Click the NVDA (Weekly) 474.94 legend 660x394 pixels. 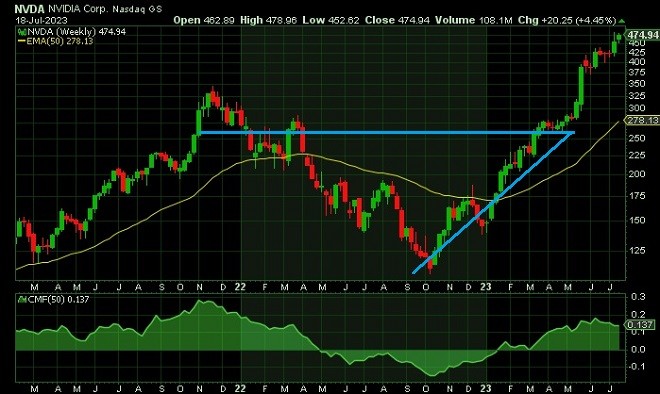tap(76, 32)
